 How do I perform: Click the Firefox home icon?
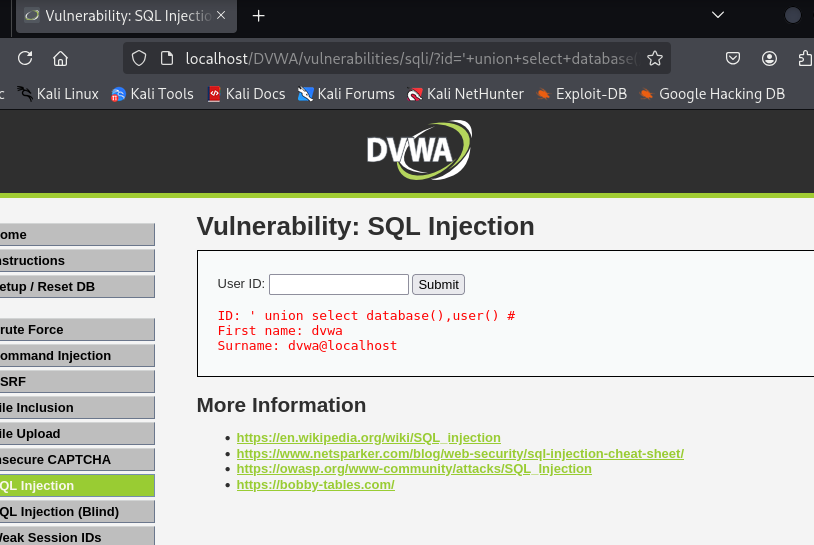[x=60, y=58]
